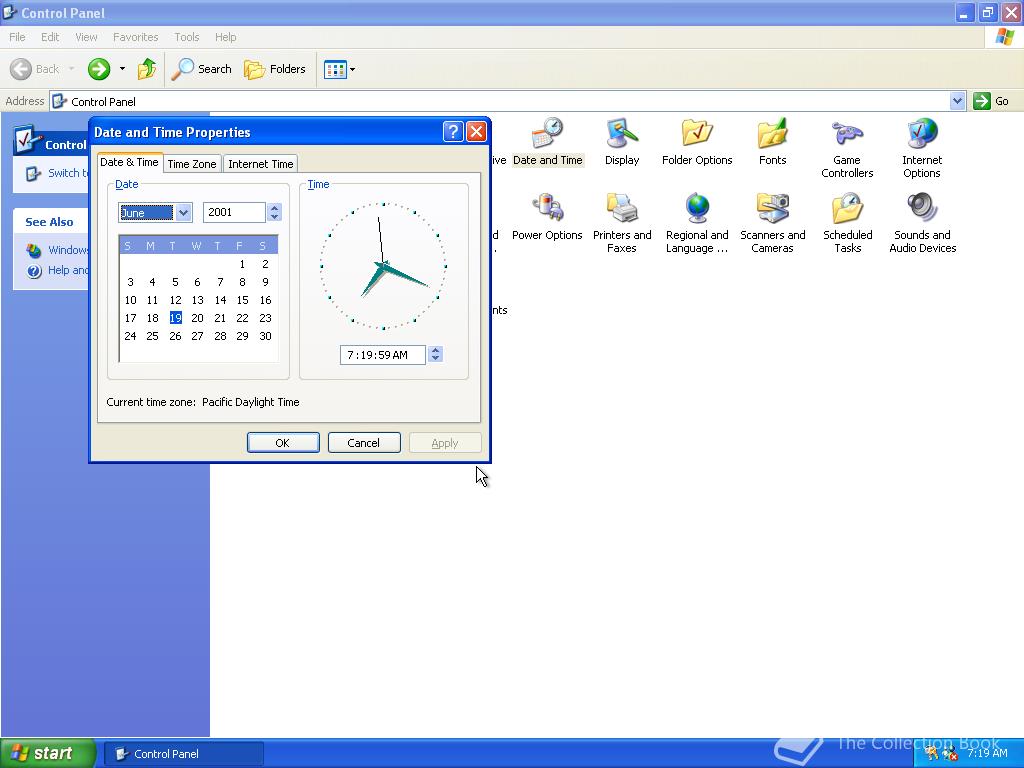This screenshot has width=1024, height=768.
Task: Select day 7 in the calendar
Action: click(x=220, y=282)
